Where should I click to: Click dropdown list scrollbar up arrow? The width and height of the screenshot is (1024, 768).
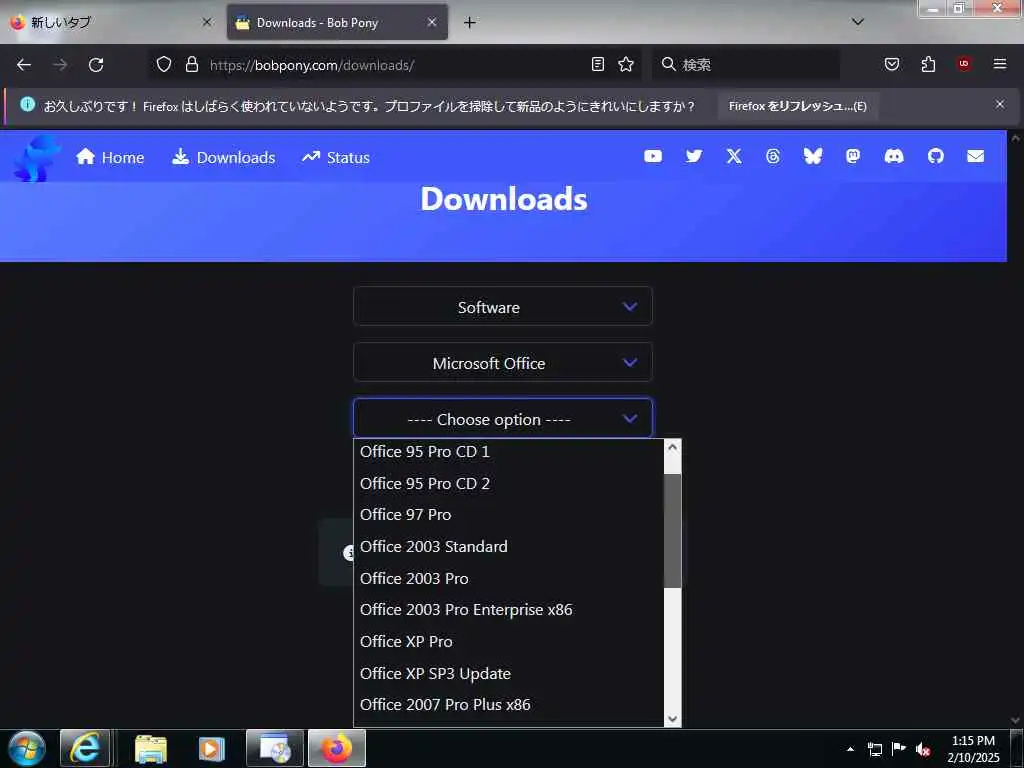point(673,447)
